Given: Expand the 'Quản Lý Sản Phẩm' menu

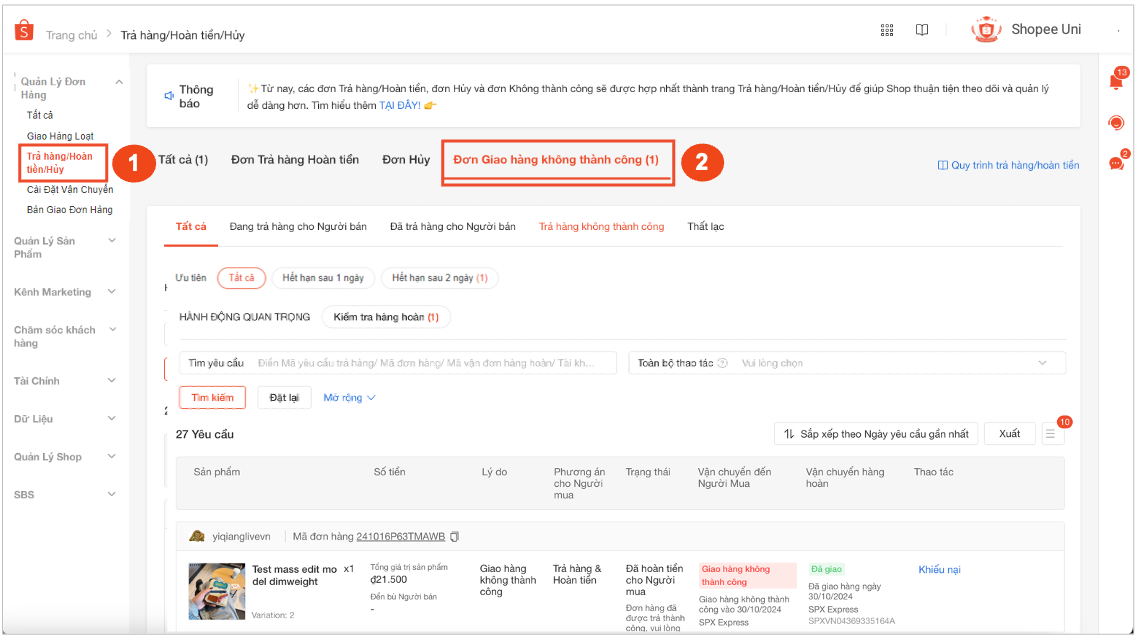Looking at the screenshot, I should (x=66, y=247).
